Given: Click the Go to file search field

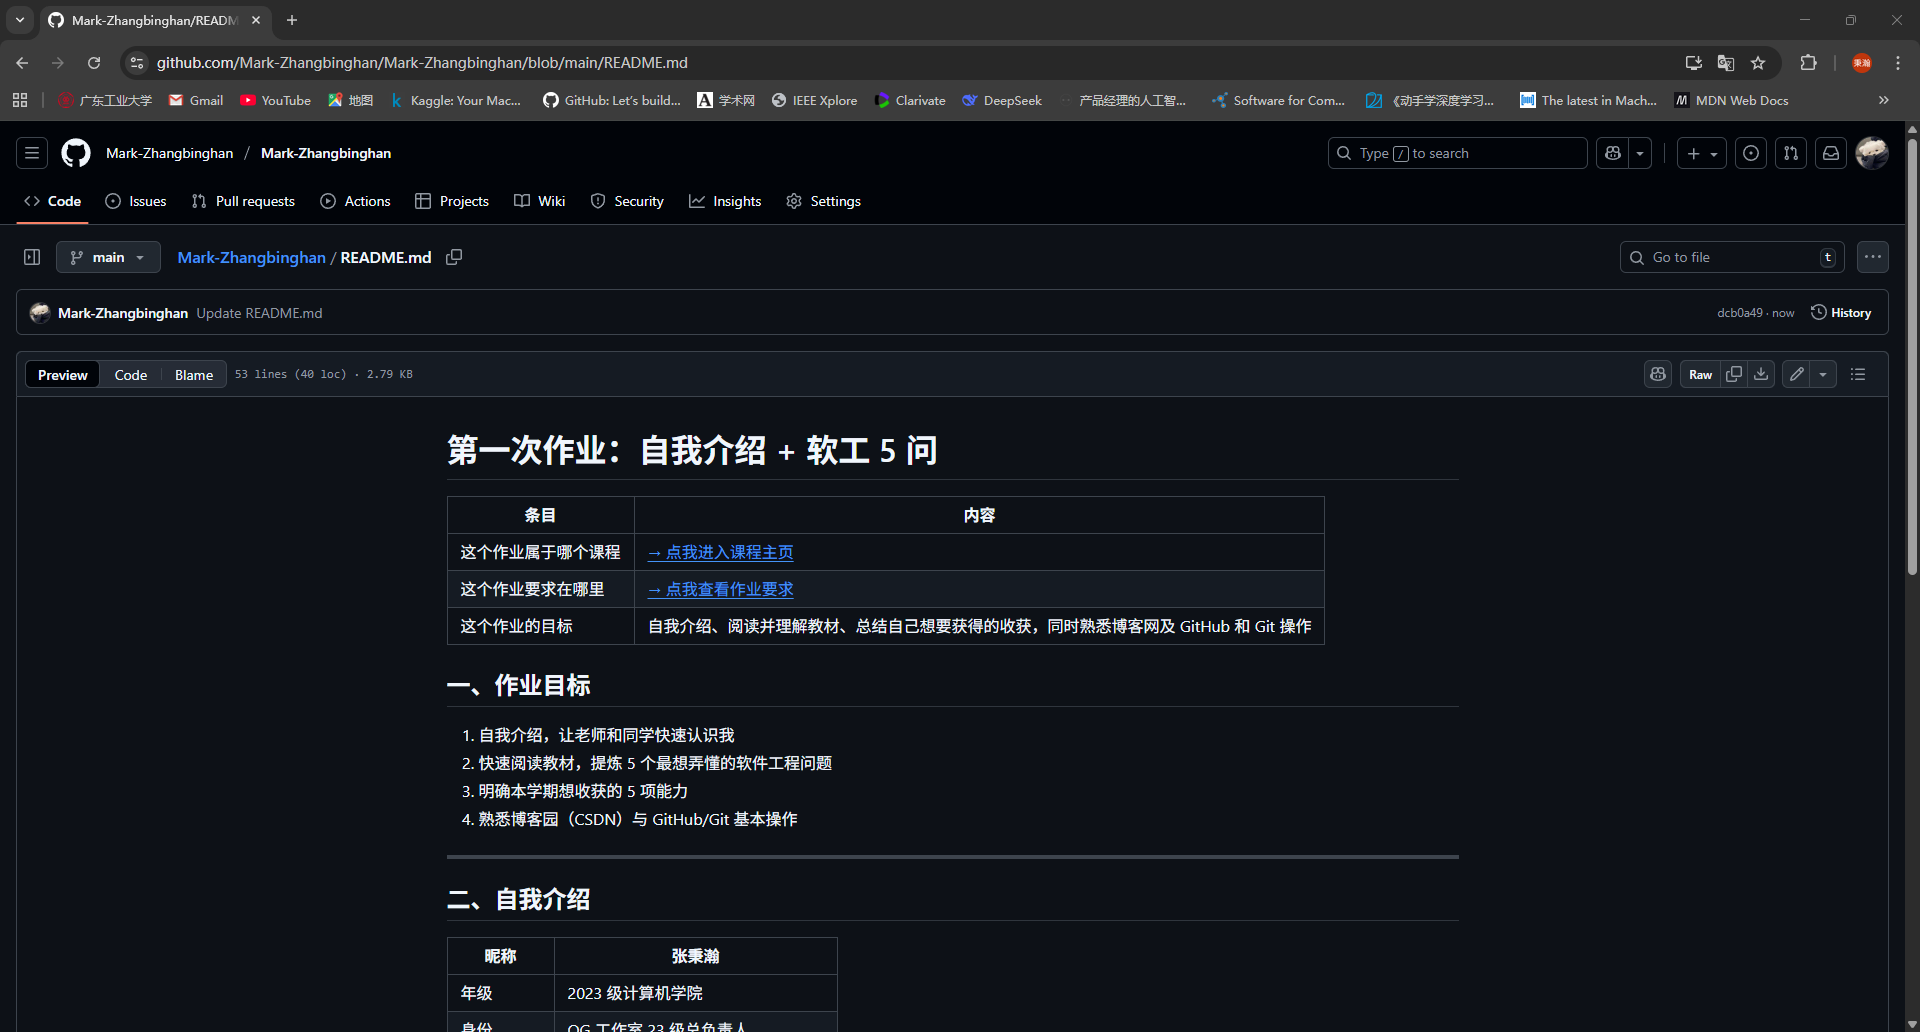Looking at the screenshot, I should (1732, 257).
